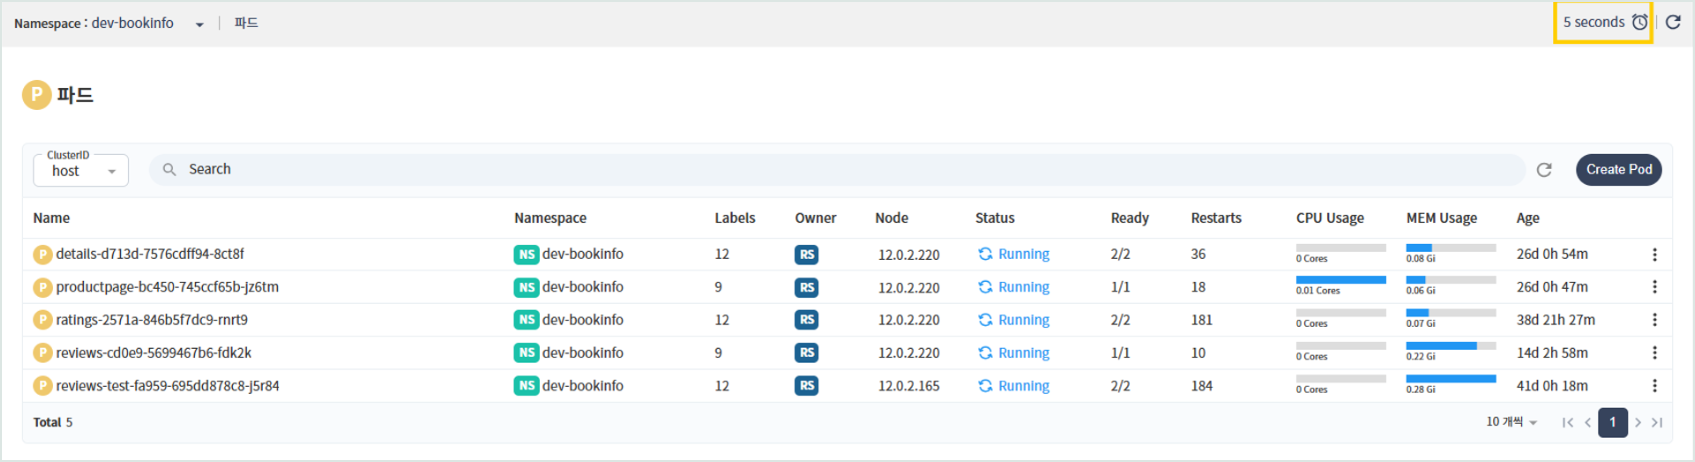Click the top-right page refresh icon

tap(1673, 22)
